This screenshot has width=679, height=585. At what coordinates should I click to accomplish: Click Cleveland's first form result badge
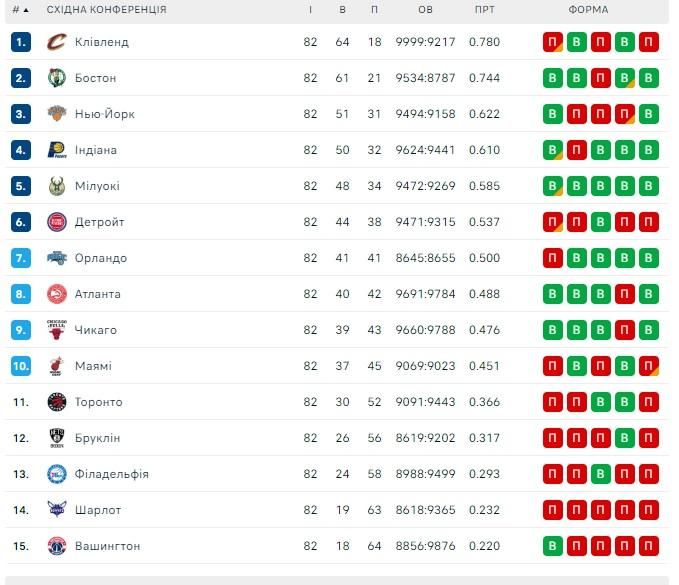click(552, 42)
